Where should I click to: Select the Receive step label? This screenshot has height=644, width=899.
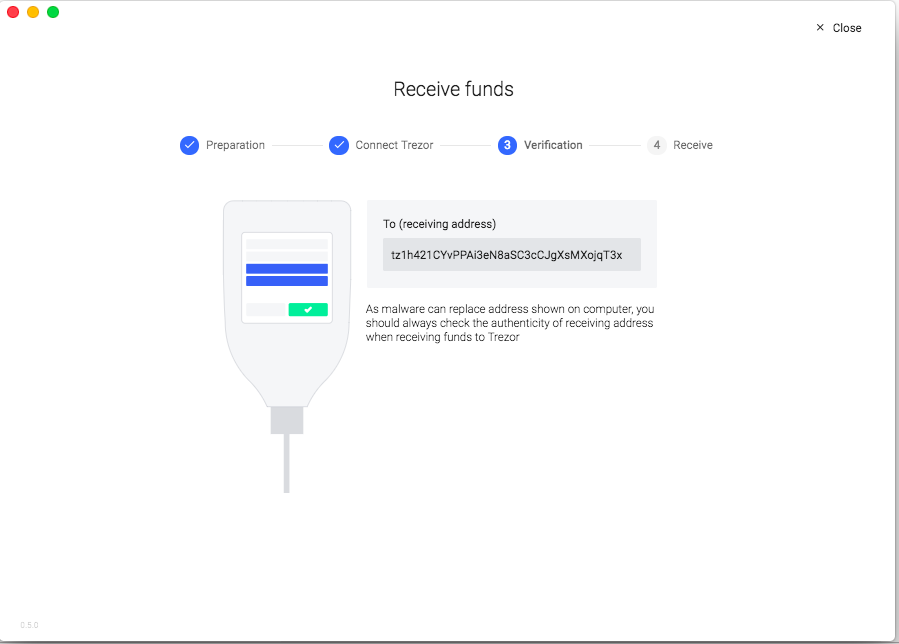(x=692, y=145)
